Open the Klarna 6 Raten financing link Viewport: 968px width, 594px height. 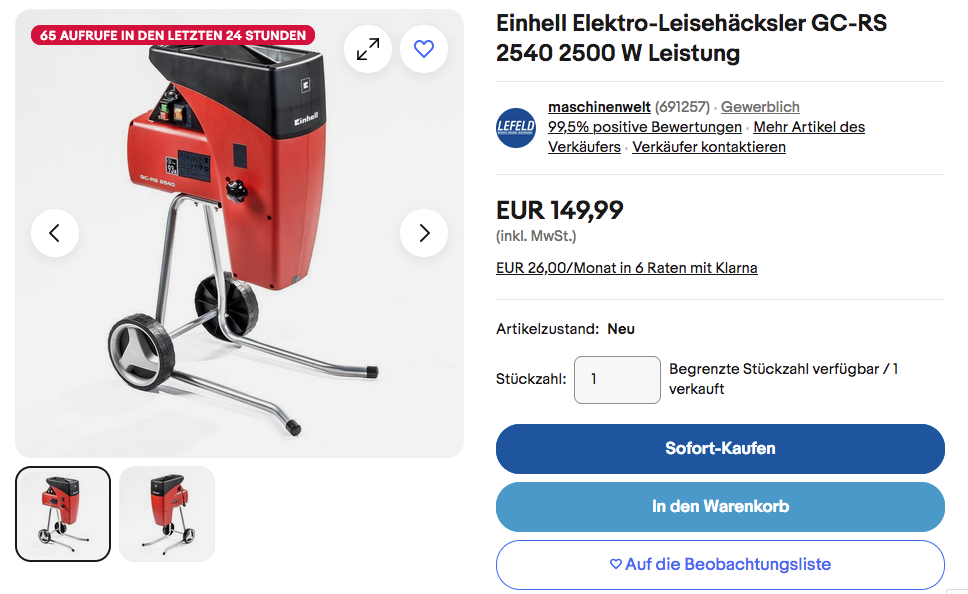pos(627,268)
